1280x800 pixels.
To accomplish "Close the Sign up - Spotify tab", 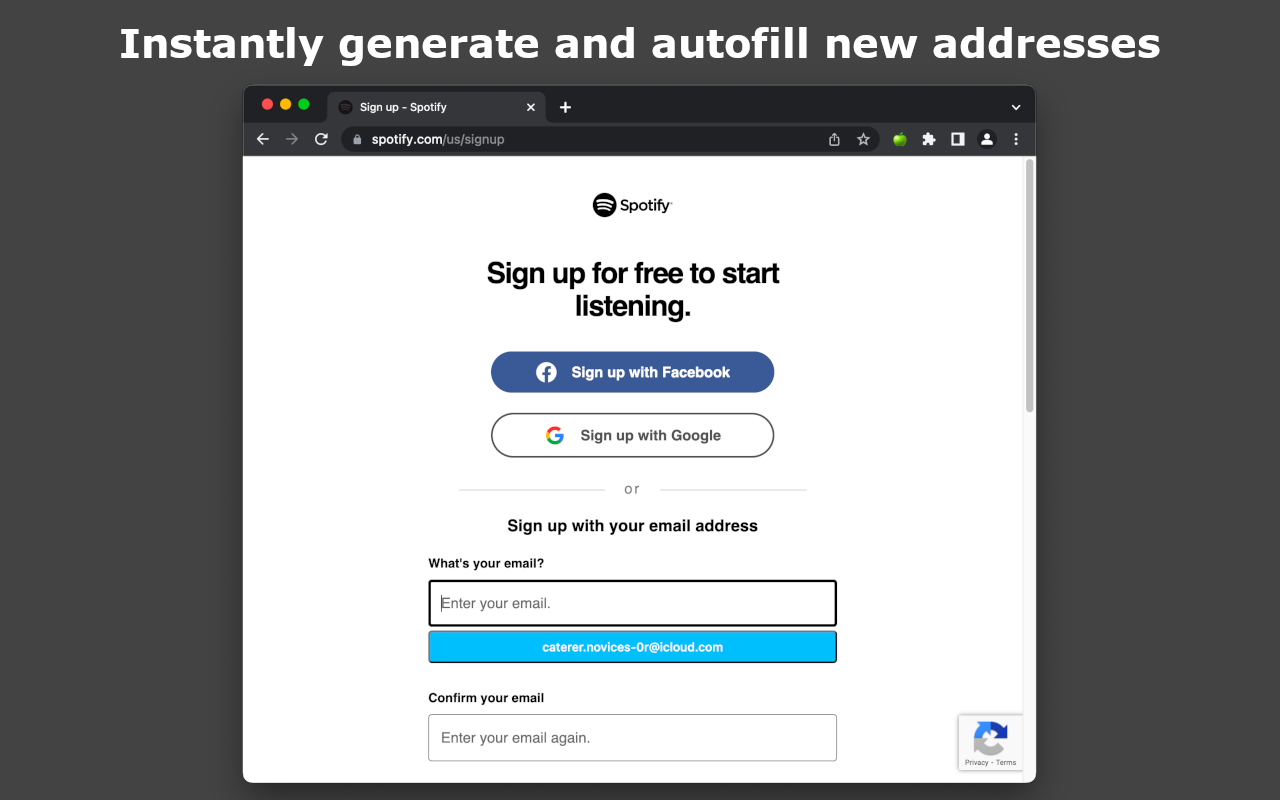I will point(531,107).
